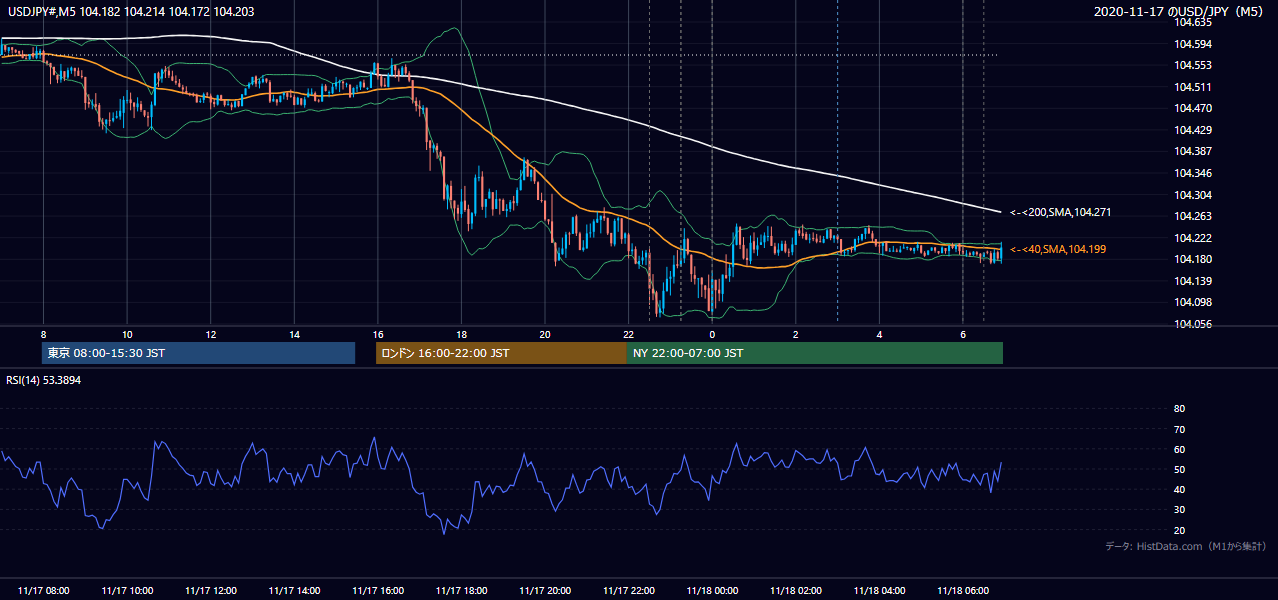Click hour label 20 under the price chart
This screenshot has width=1278, height=600.
pos(545,334)
